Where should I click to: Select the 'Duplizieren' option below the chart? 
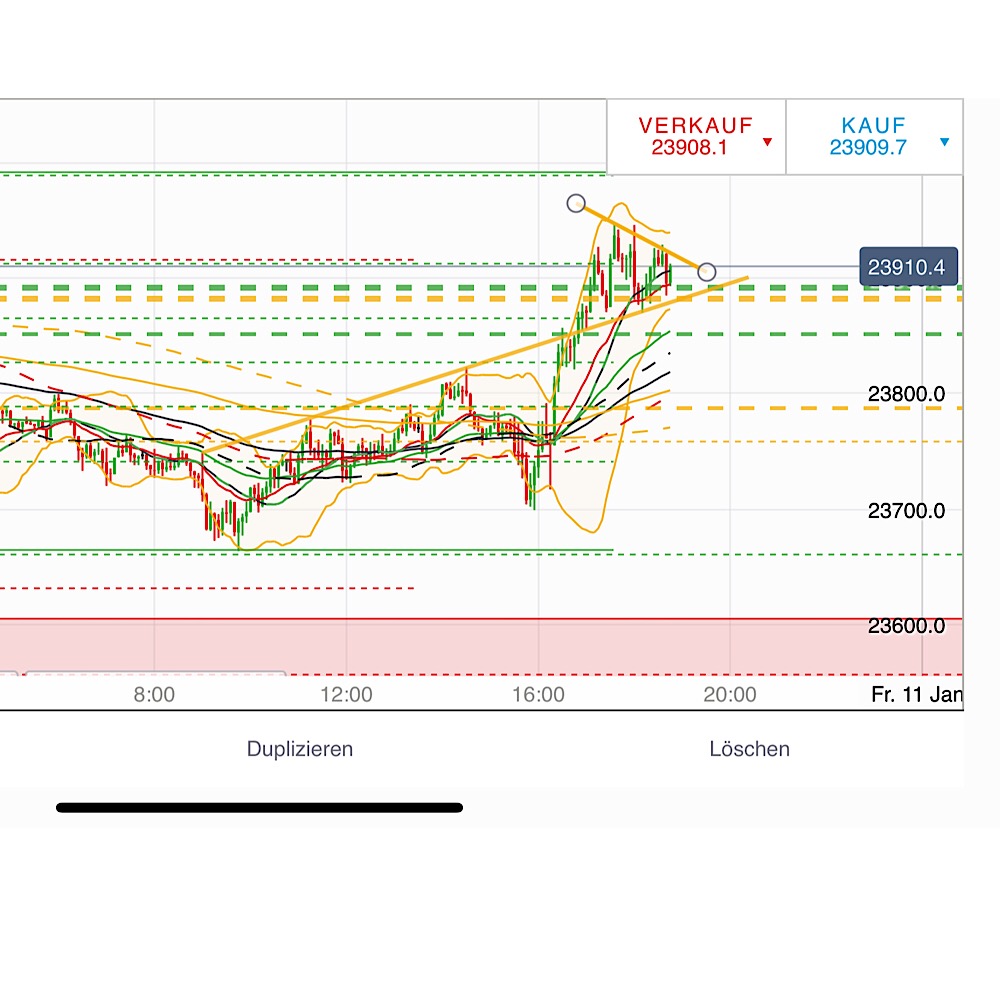point(299,748)
